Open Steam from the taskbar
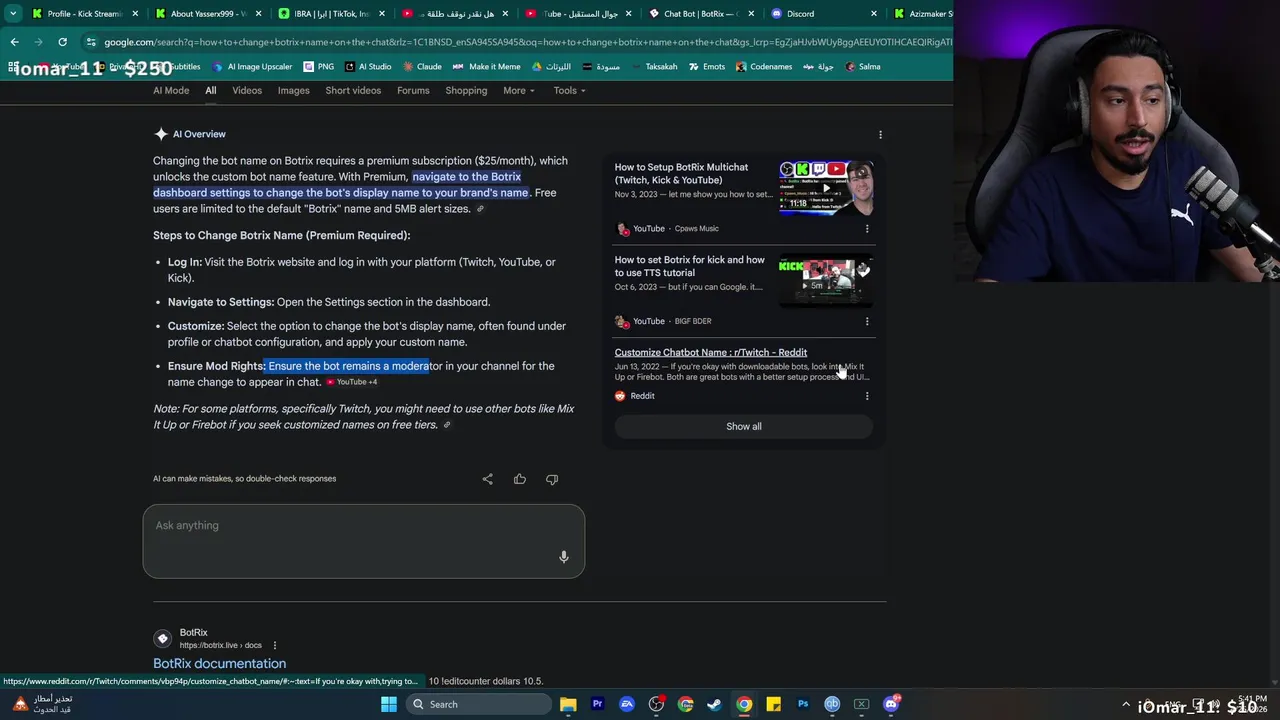The height and width of the screenshot is (720, 1280). tap(714, 704)
